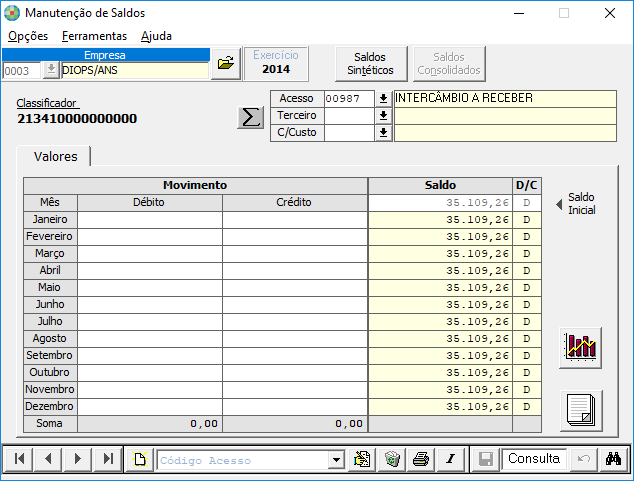This screenshot has height=481, width=634.
Task: Click the printer icon
Action: pos(421,459)
